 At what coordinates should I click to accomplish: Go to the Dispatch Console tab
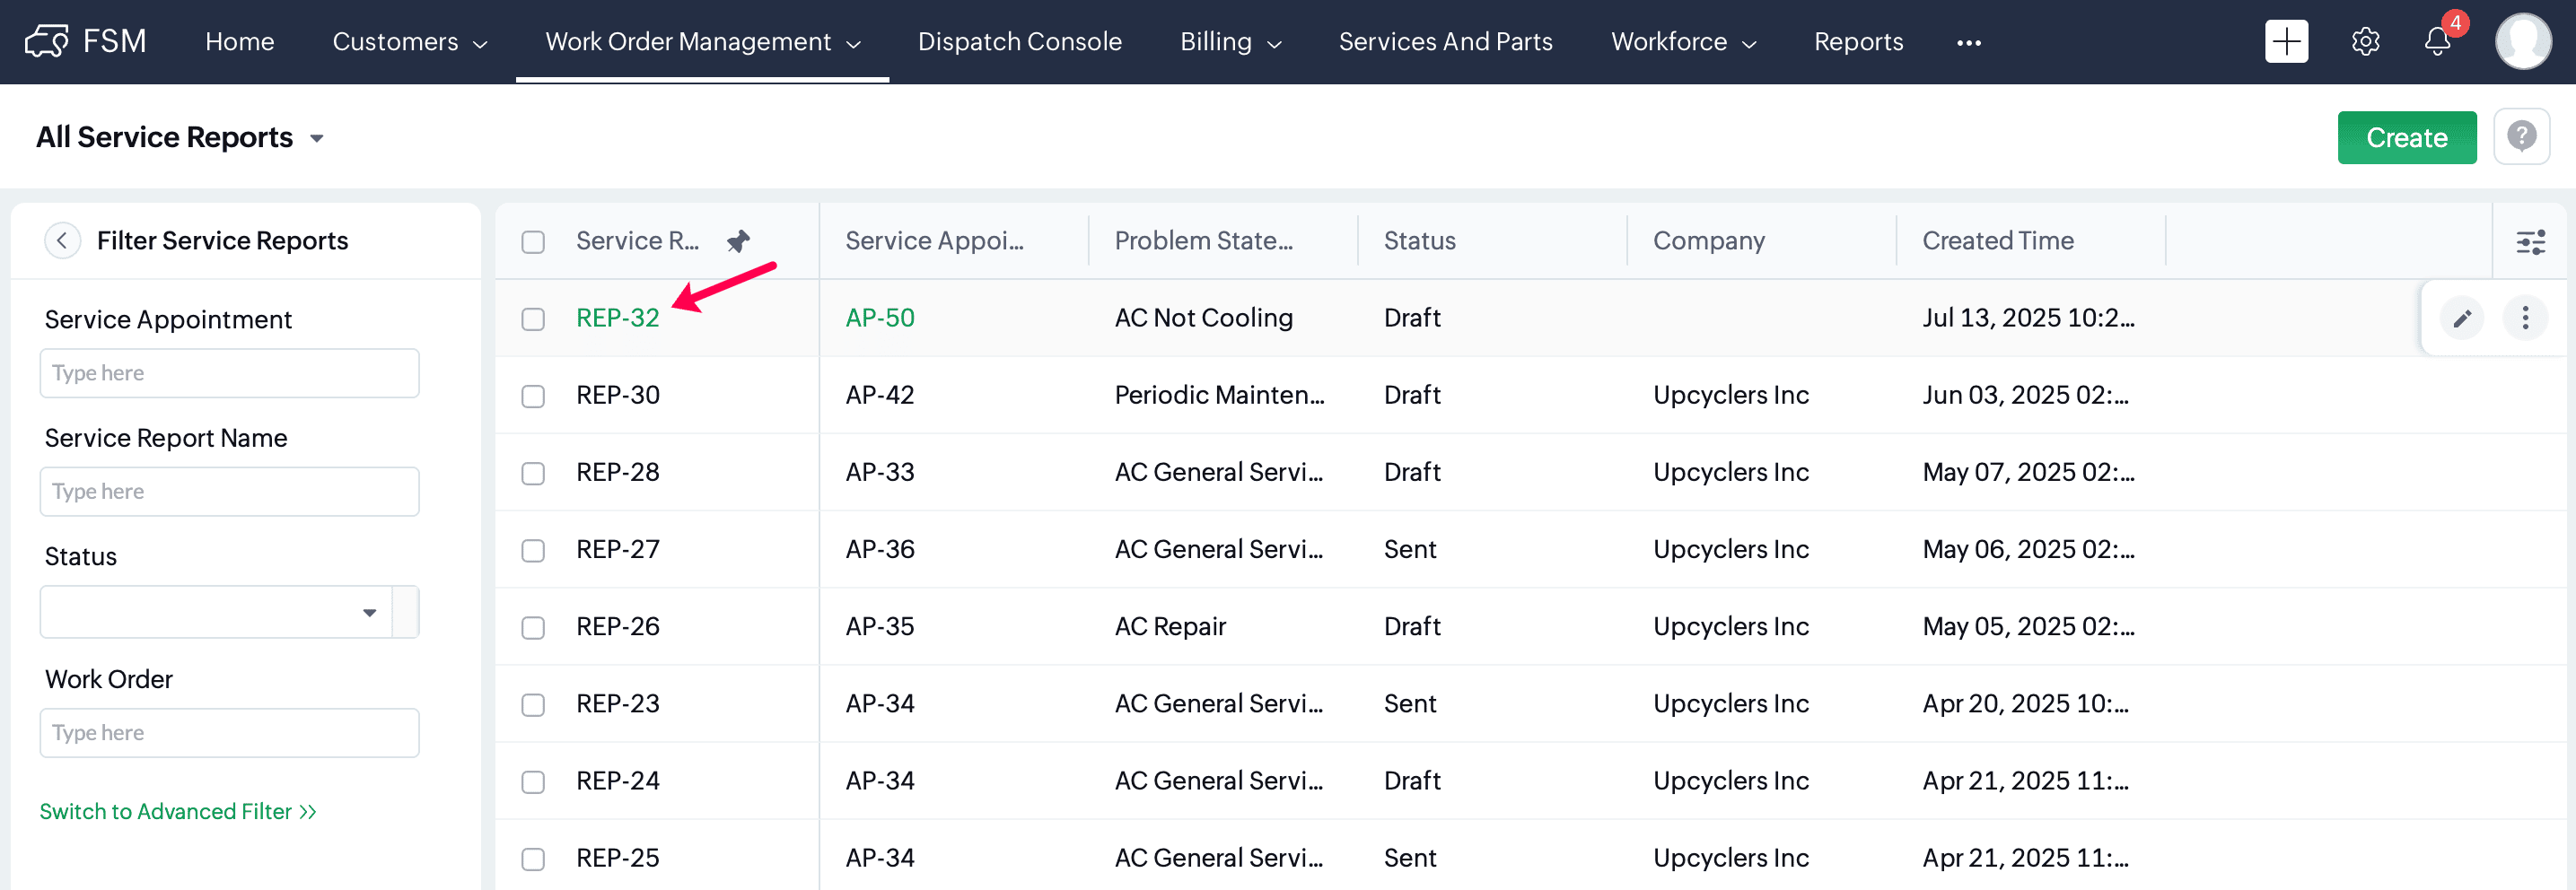coord(1019,42)
